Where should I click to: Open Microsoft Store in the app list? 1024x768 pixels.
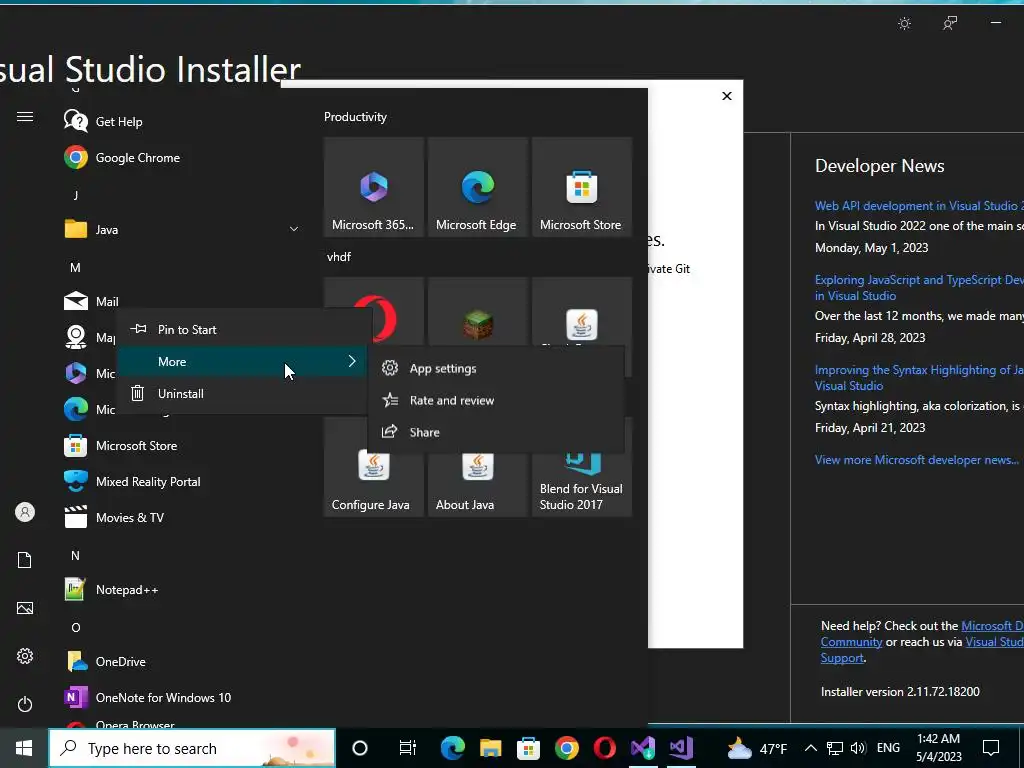coord(136,445)
